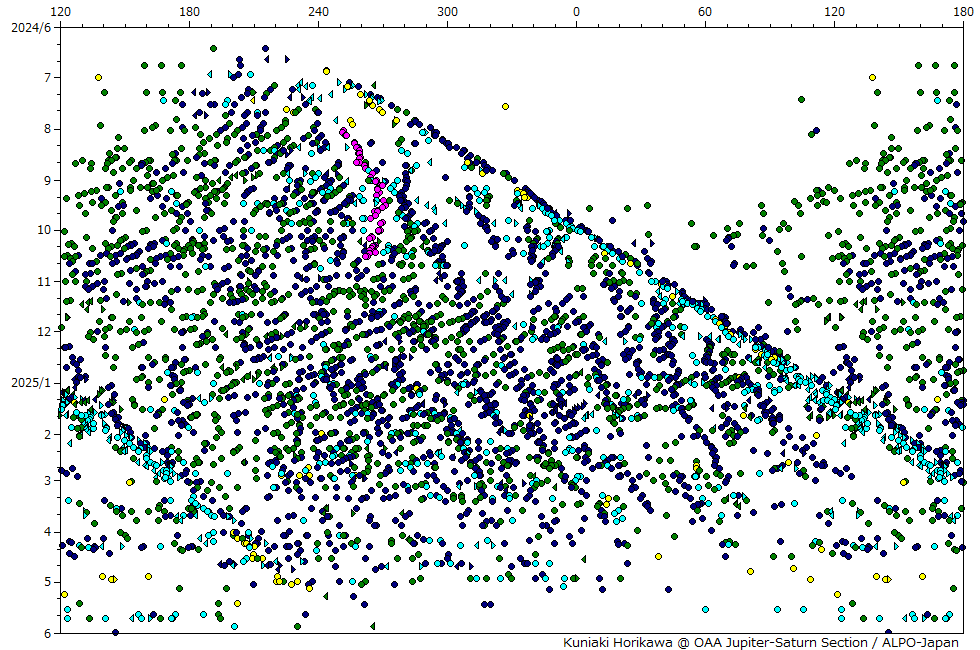Select month 12 label on vertical axis

[45, 332]
